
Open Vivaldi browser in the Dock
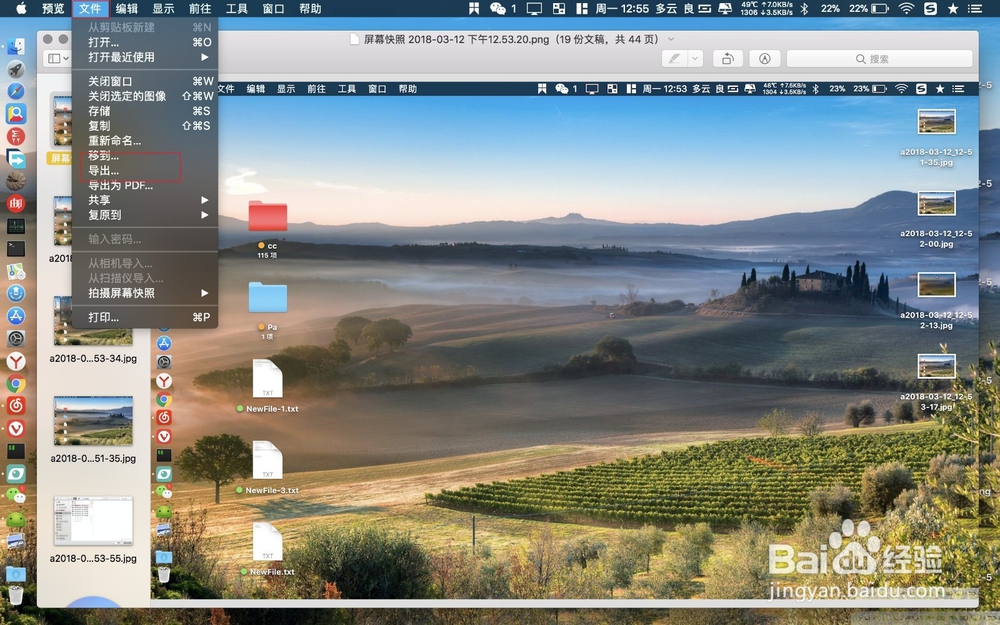pos(16,428)
